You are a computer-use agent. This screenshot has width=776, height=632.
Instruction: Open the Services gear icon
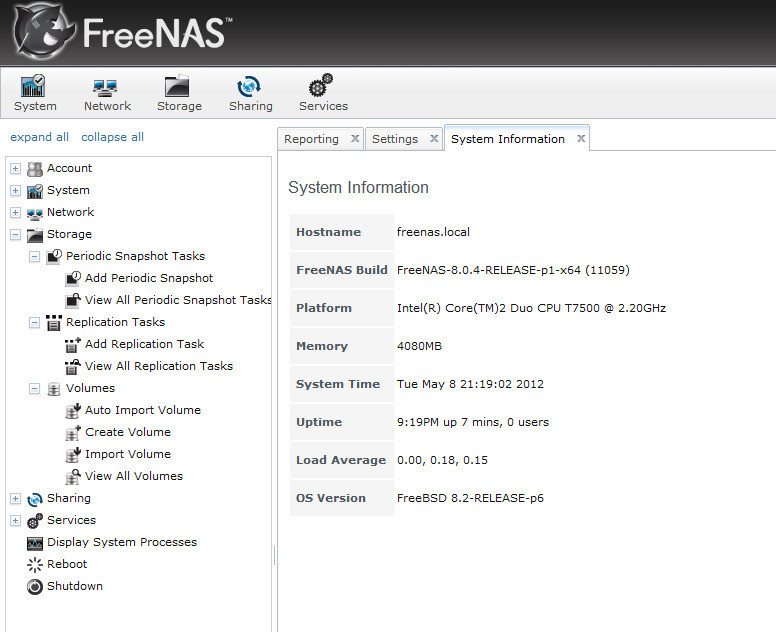click(322, 87)
